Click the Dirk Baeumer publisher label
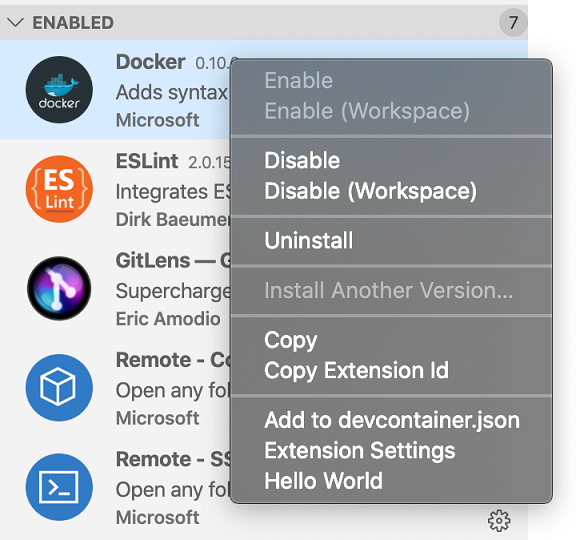The width and height of the screenshot is (576, 540). pyautogui.click(x=173, y=219)
